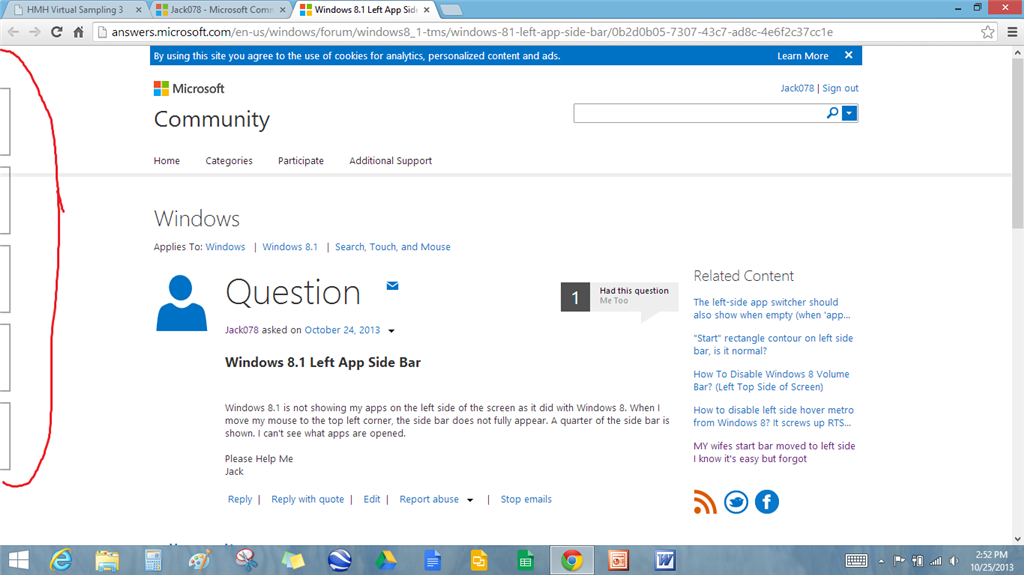Open Sticky Notes from the taskbar

(293, 560)
